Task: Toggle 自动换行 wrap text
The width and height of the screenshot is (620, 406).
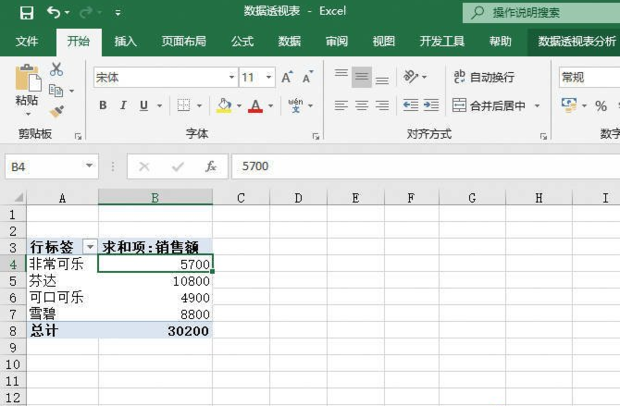Action: [484, 77]
